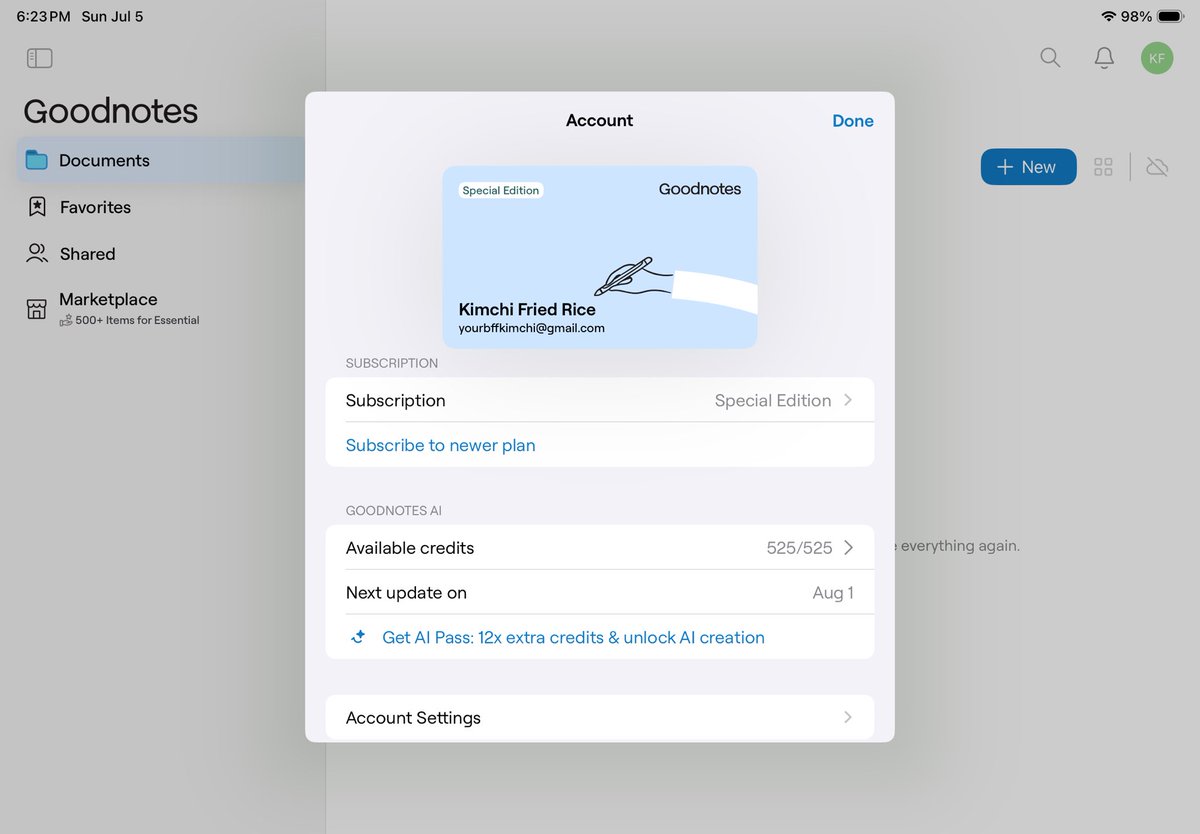Check the cloud sync off icon
The height and width of the screenshot is (834, 1200).
click(x=1157, y=167)
